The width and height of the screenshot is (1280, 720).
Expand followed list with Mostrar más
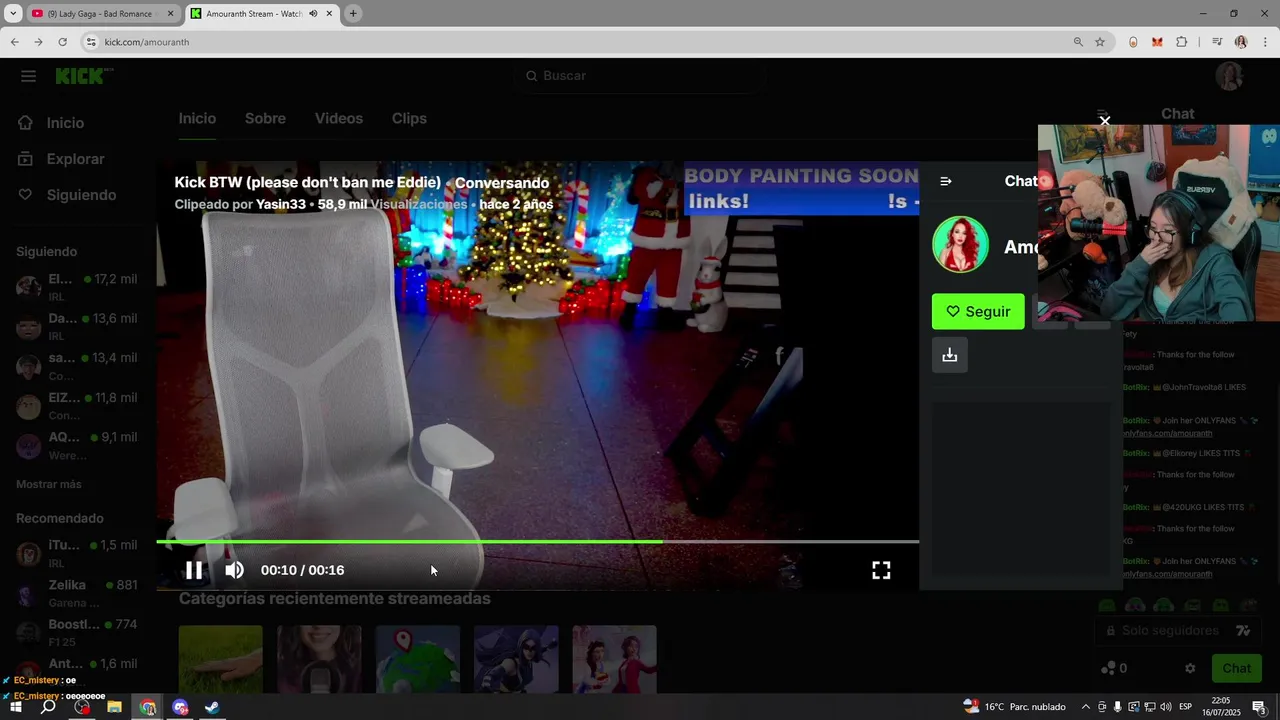[49, 484]
